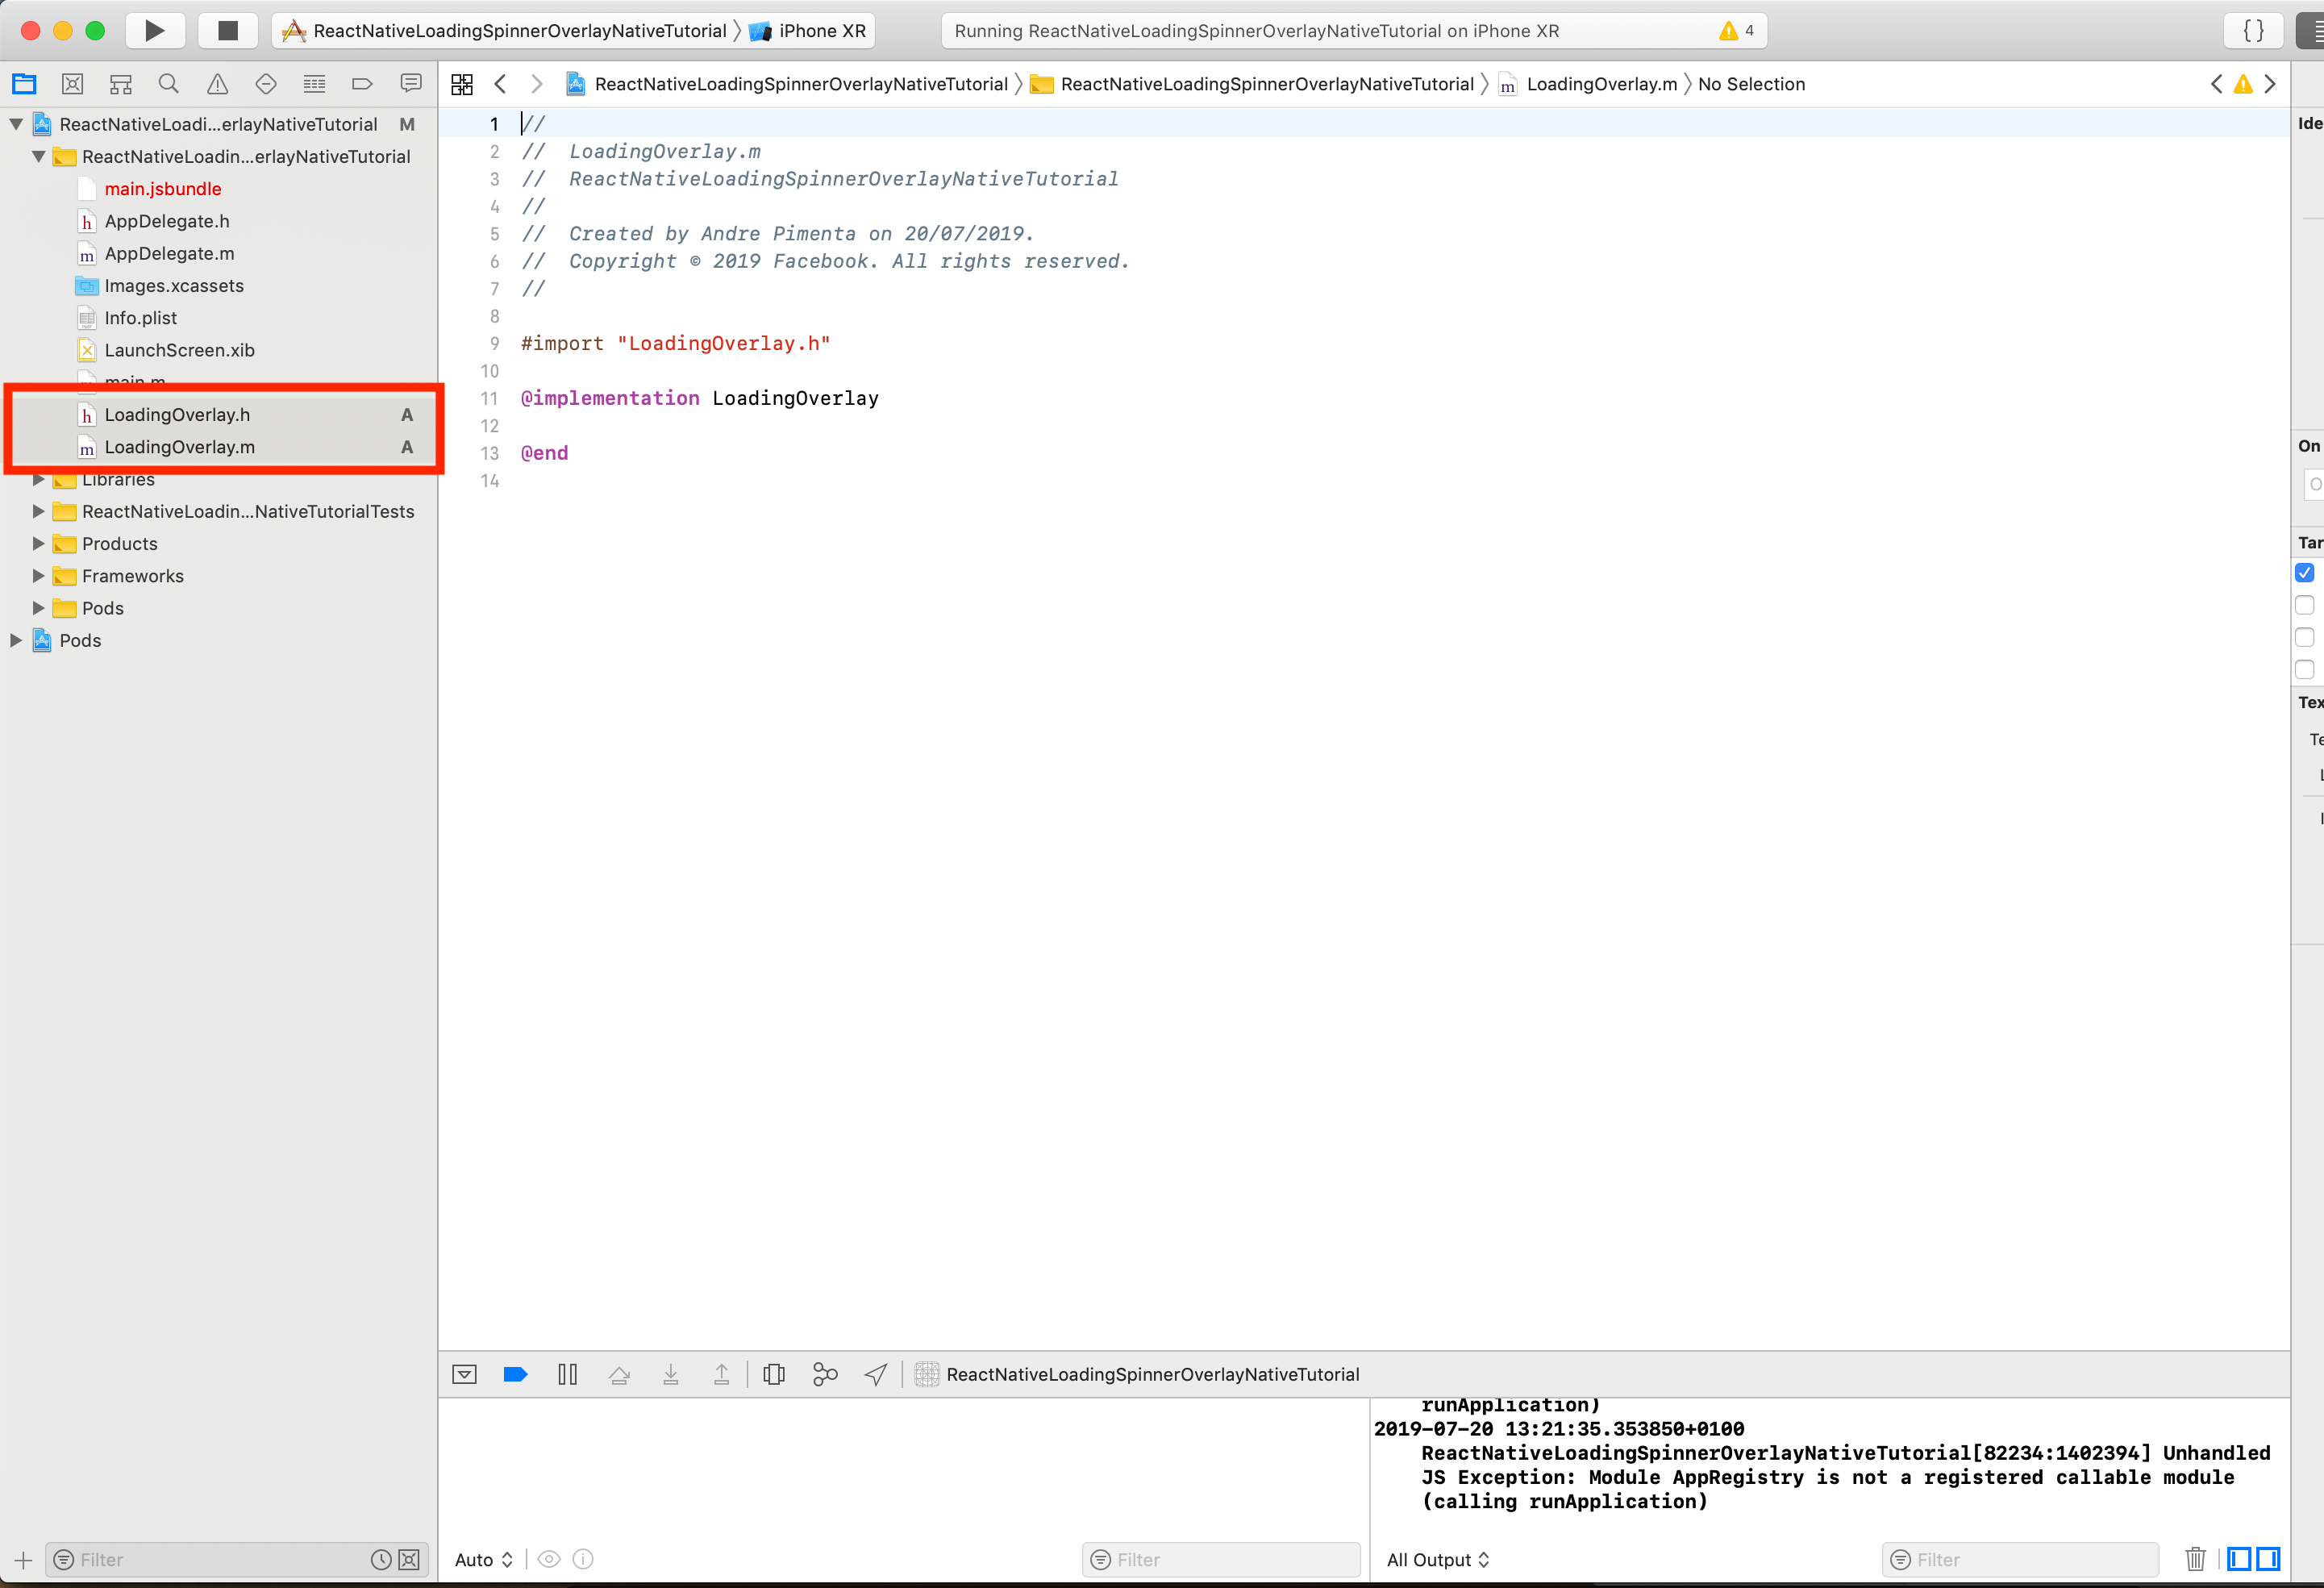
Task: Open the Find navigator magnifier icon
Action: (169, 84)
